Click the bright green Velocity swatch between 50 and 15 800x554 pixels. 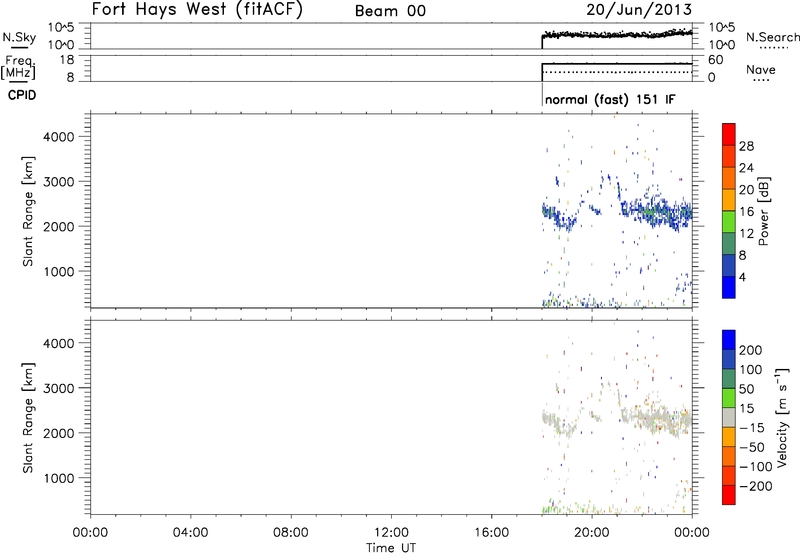729,398
